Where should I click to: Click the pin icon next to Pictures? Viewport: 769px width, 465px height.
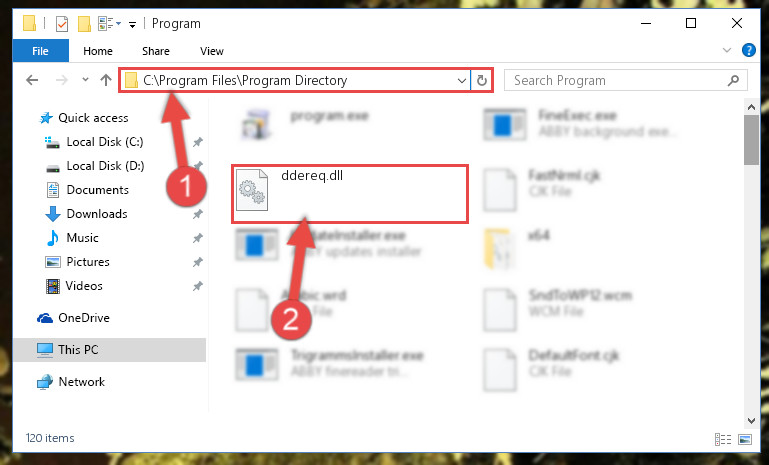197,262
